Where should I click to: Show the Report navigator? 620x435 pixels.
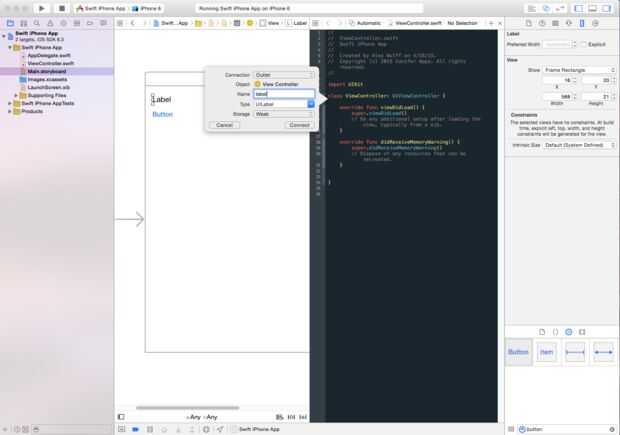103,23
